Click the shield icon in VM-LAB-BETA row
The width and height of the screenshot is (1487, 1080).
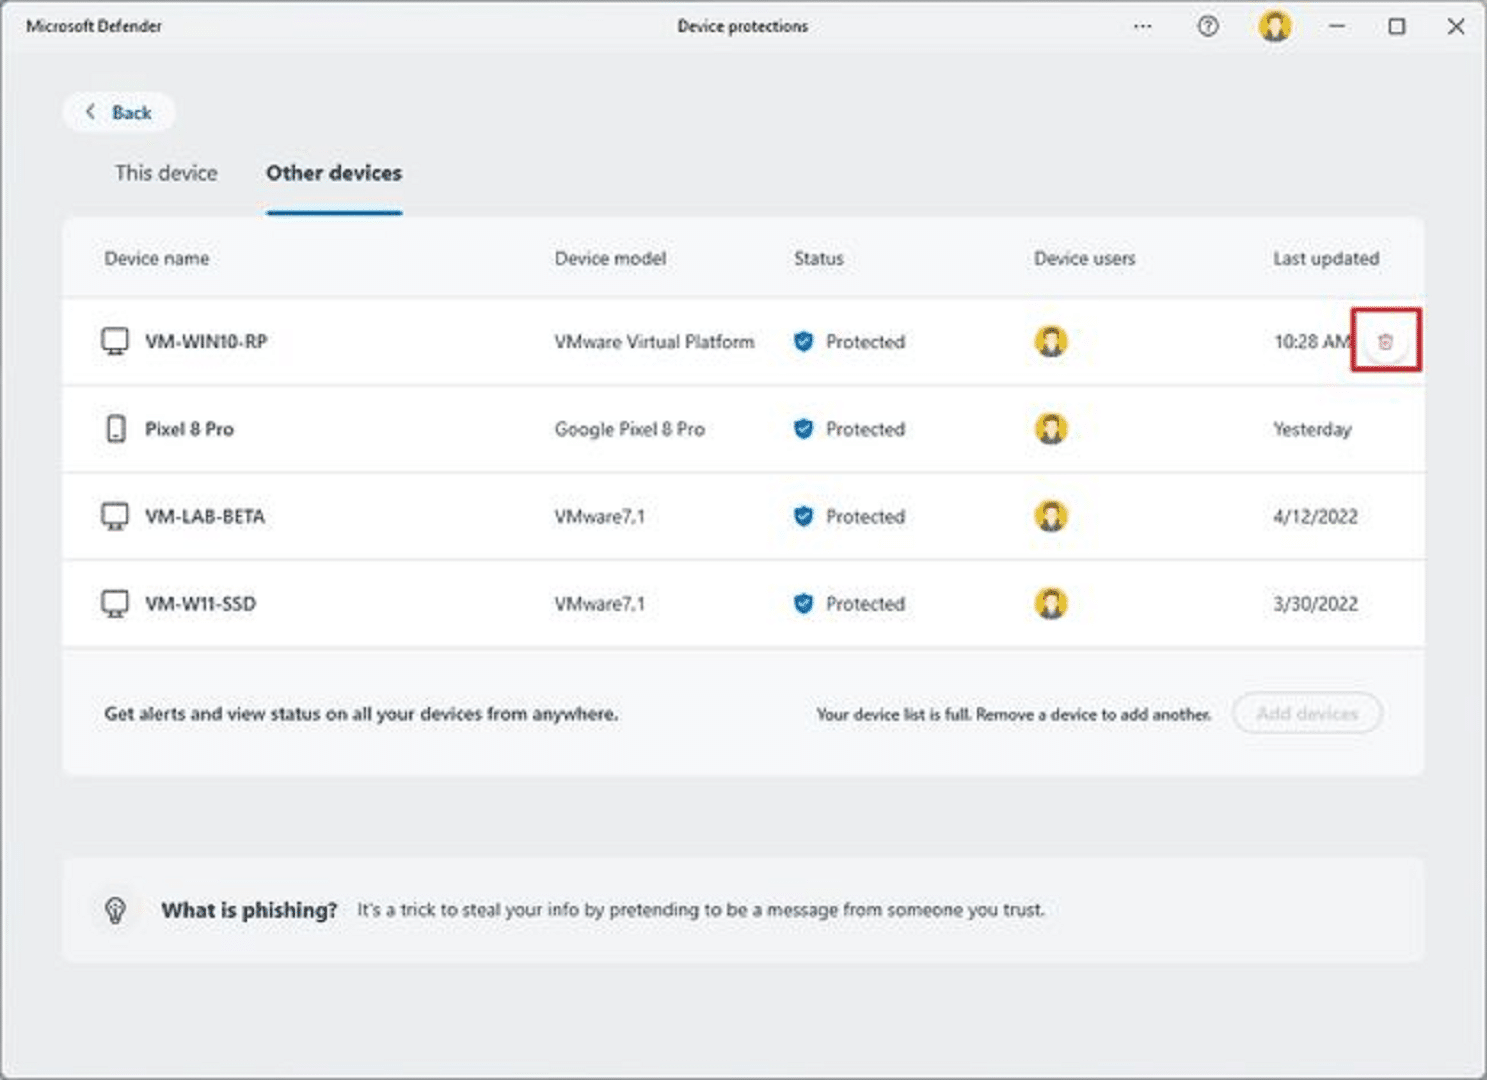pos(803,516)
